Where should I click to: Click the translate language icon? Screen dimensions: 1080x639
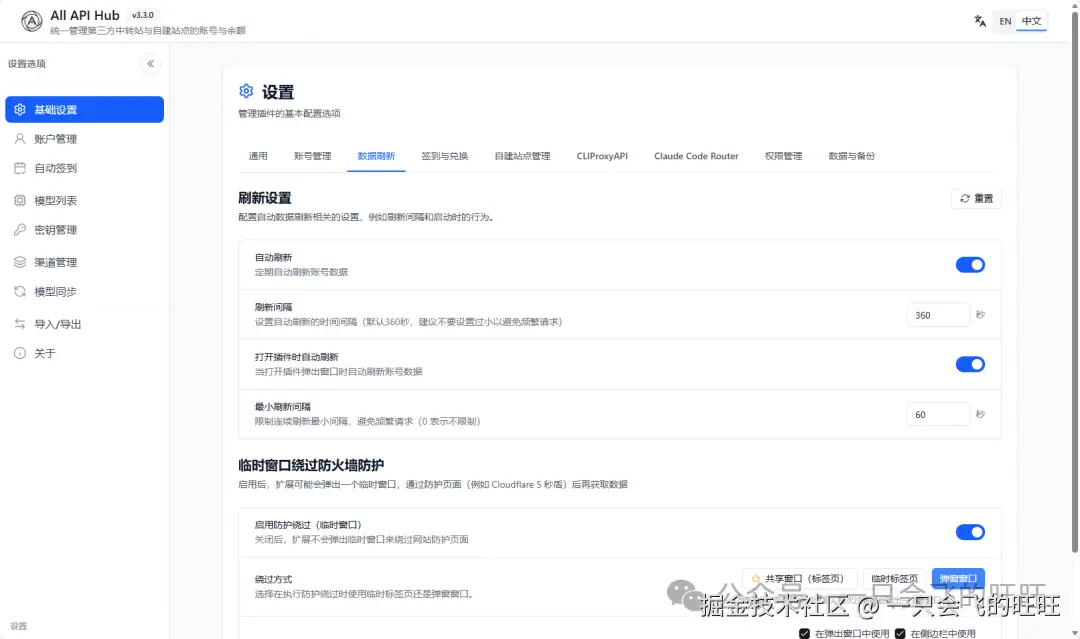(979, 21)
